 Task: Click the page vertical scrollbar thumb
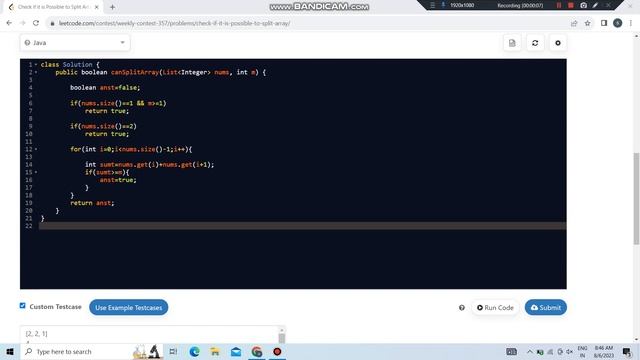(x=636, y=198)
